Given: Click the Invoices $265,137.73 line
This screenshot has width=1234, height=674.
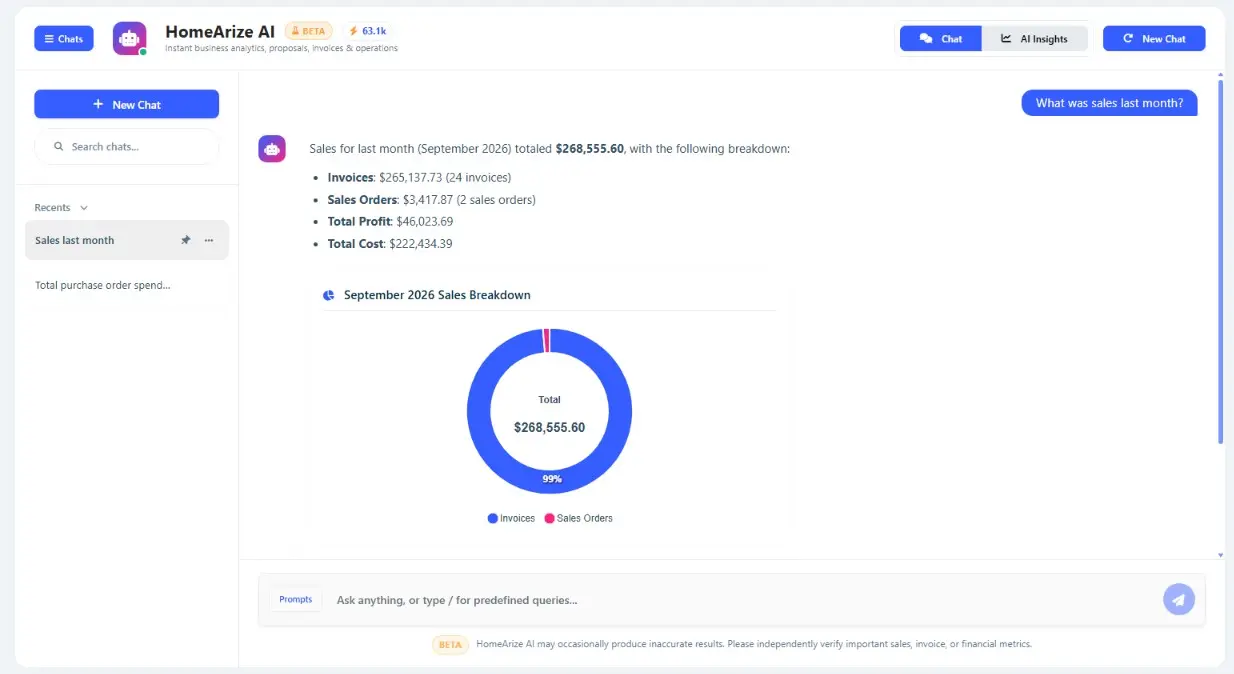Looking at the screenshot, I should point(419,177).
